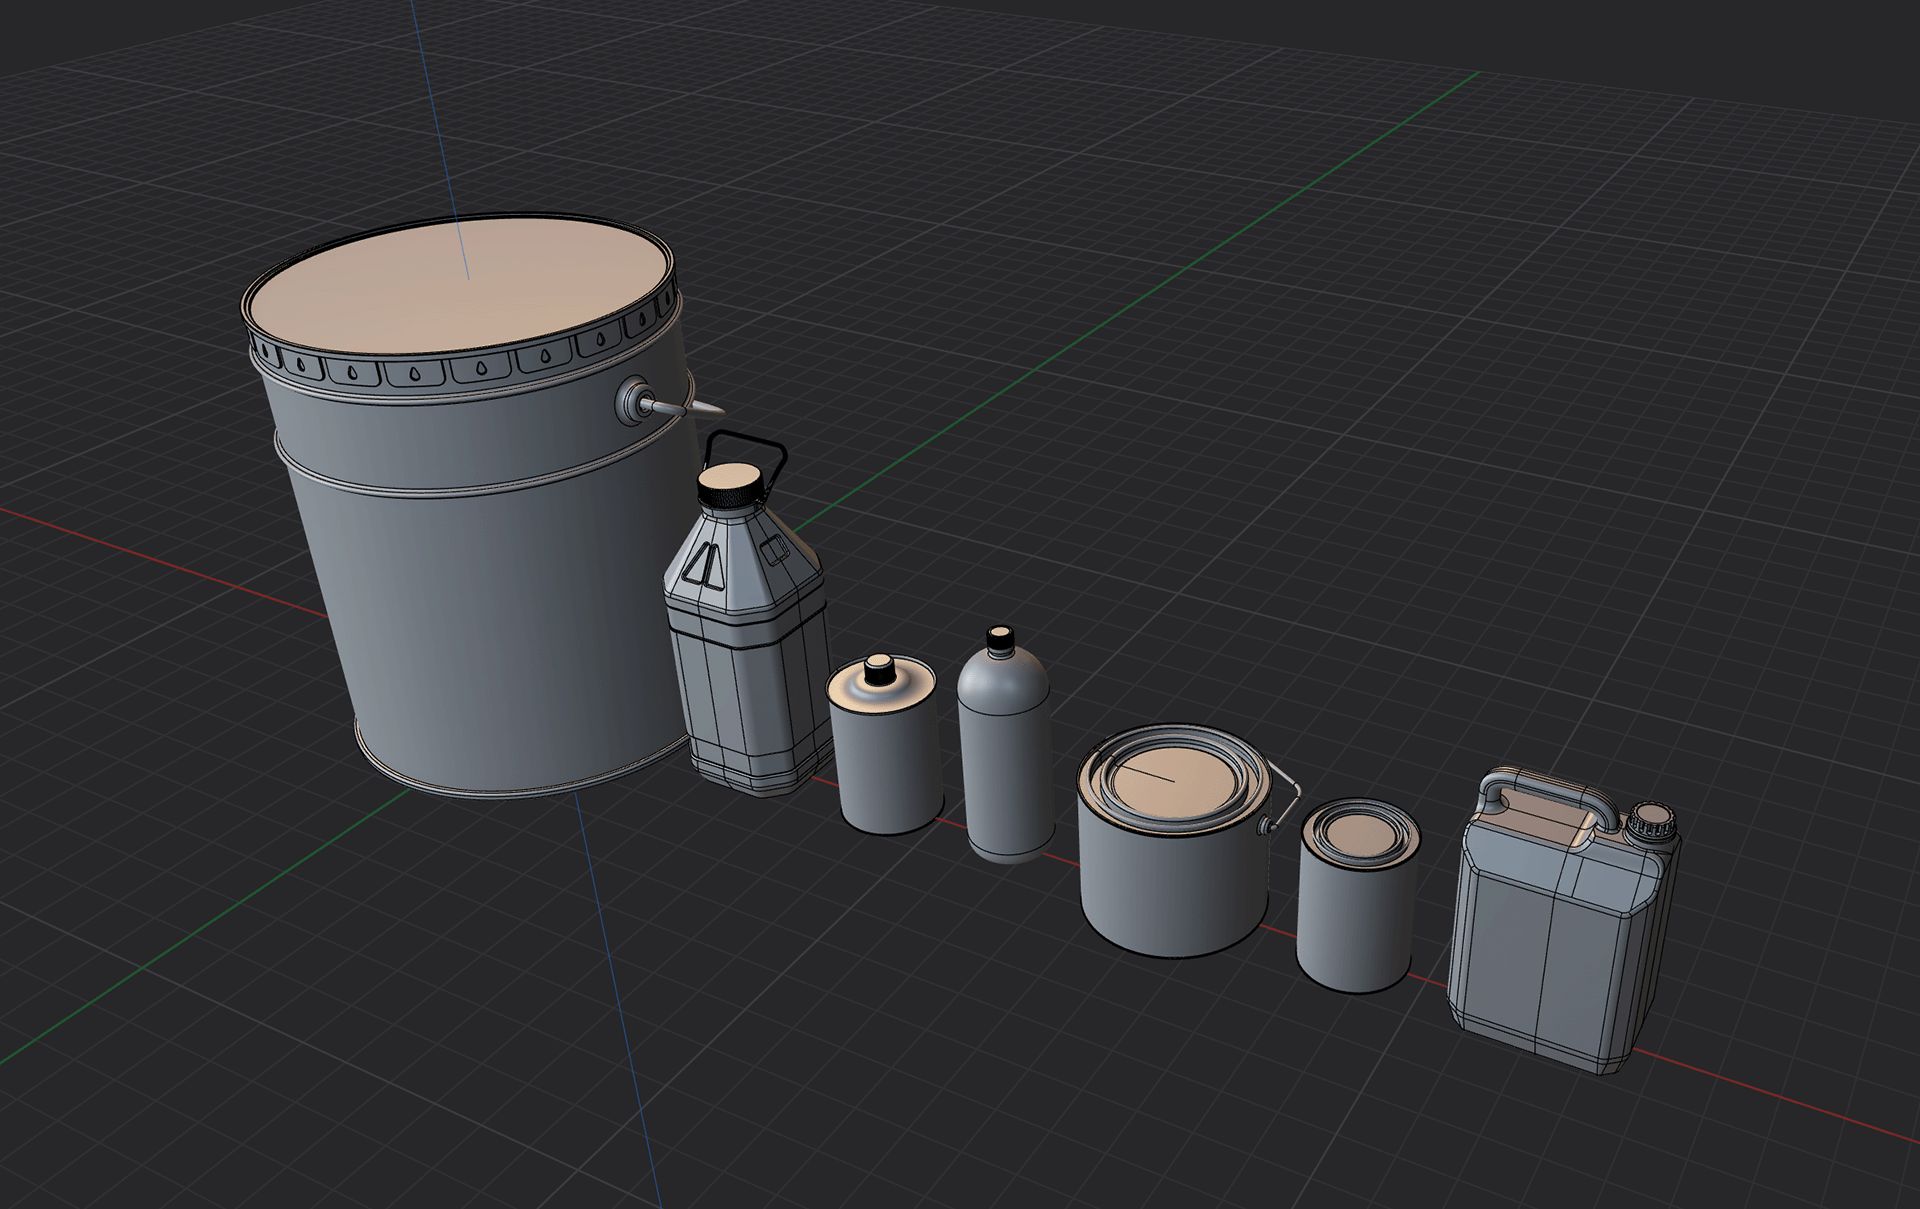Click the tall round bottle's black cap
This screenshot has width=1920, height=1209.
coord(1000,640)
